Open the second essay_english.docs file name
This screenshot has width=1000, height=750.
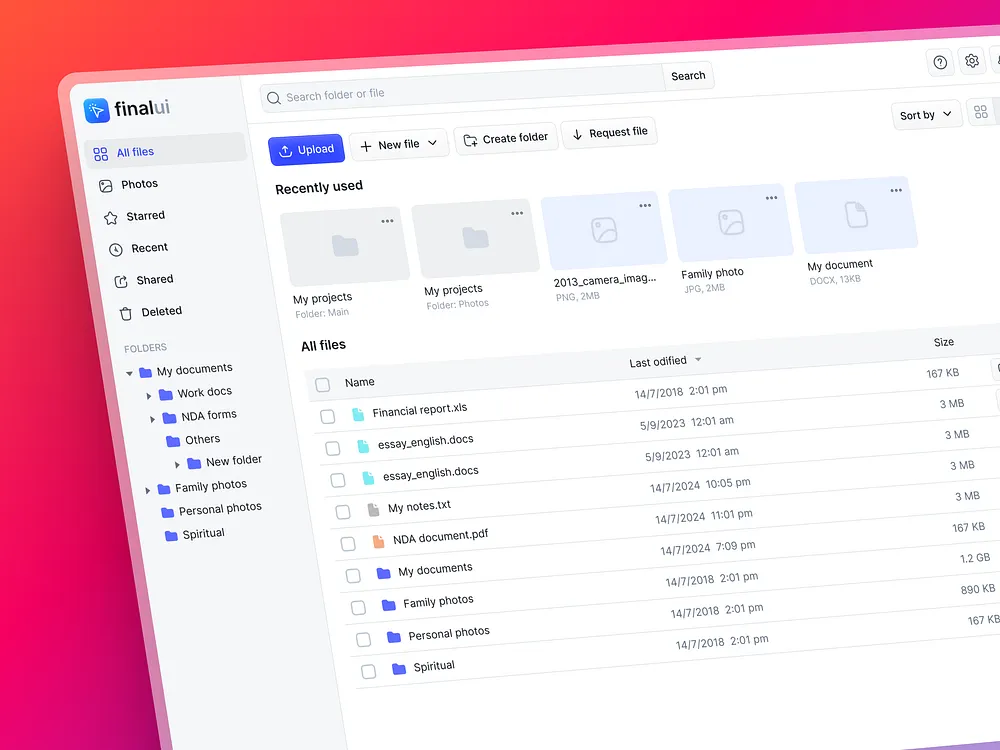tap(430, 473)
